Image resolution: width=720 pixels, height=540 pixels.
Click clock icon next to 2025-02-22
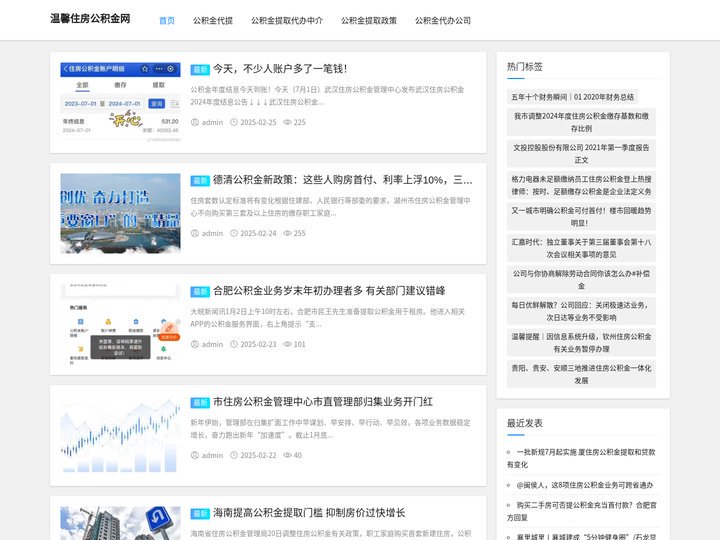tap(234, 456)
